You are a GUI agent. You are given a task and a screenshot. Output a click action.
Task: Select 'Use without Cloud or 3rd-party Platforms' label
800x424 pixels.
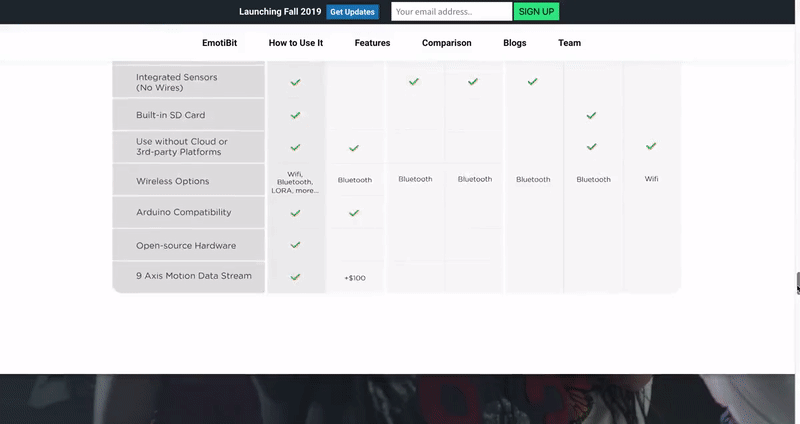click(182, 146)
